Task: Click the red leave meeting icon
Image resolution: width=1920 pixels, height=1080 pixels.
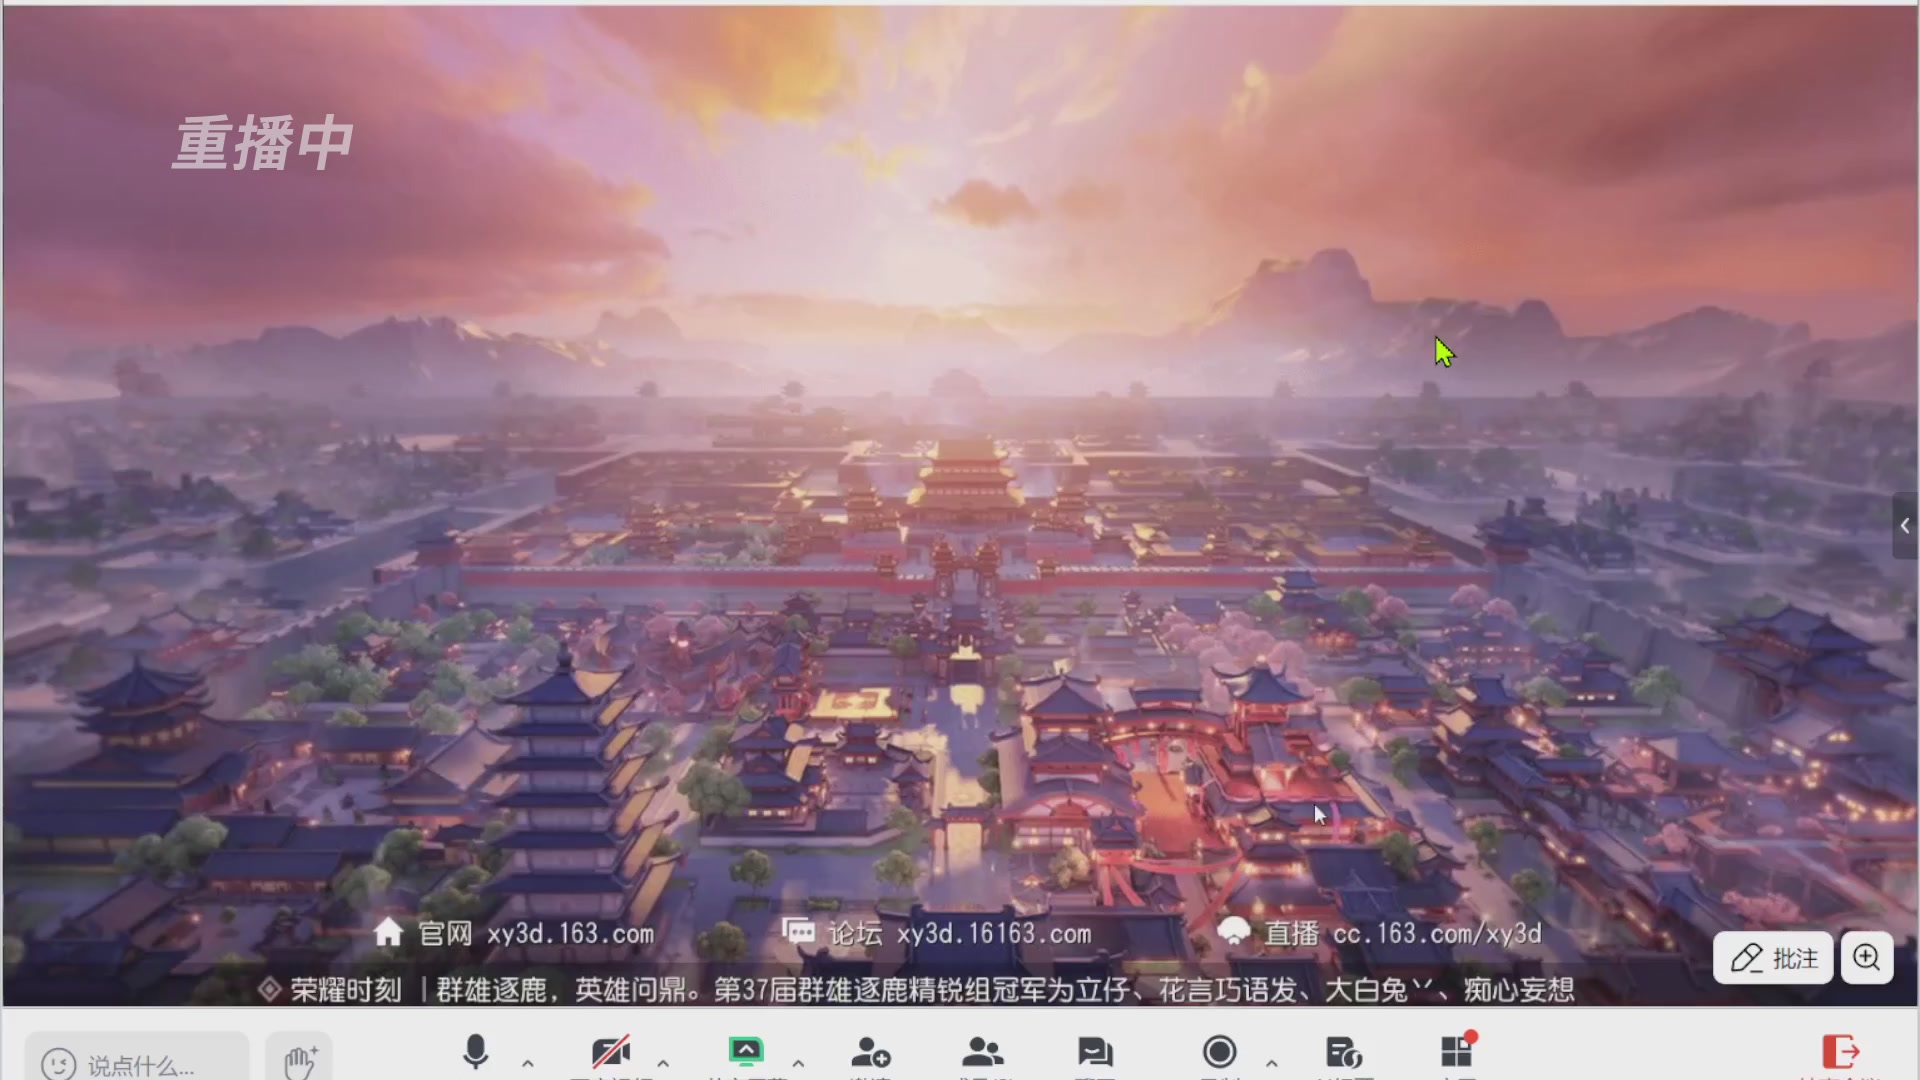Action: tap(1841, 1052)
